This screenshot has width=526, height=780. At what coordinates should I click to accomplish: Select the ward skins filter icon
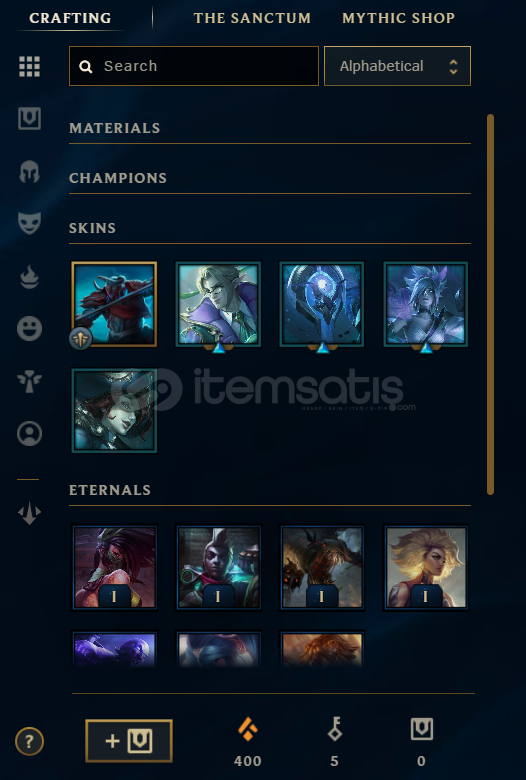pyautogui.click(x=29, y=382)
